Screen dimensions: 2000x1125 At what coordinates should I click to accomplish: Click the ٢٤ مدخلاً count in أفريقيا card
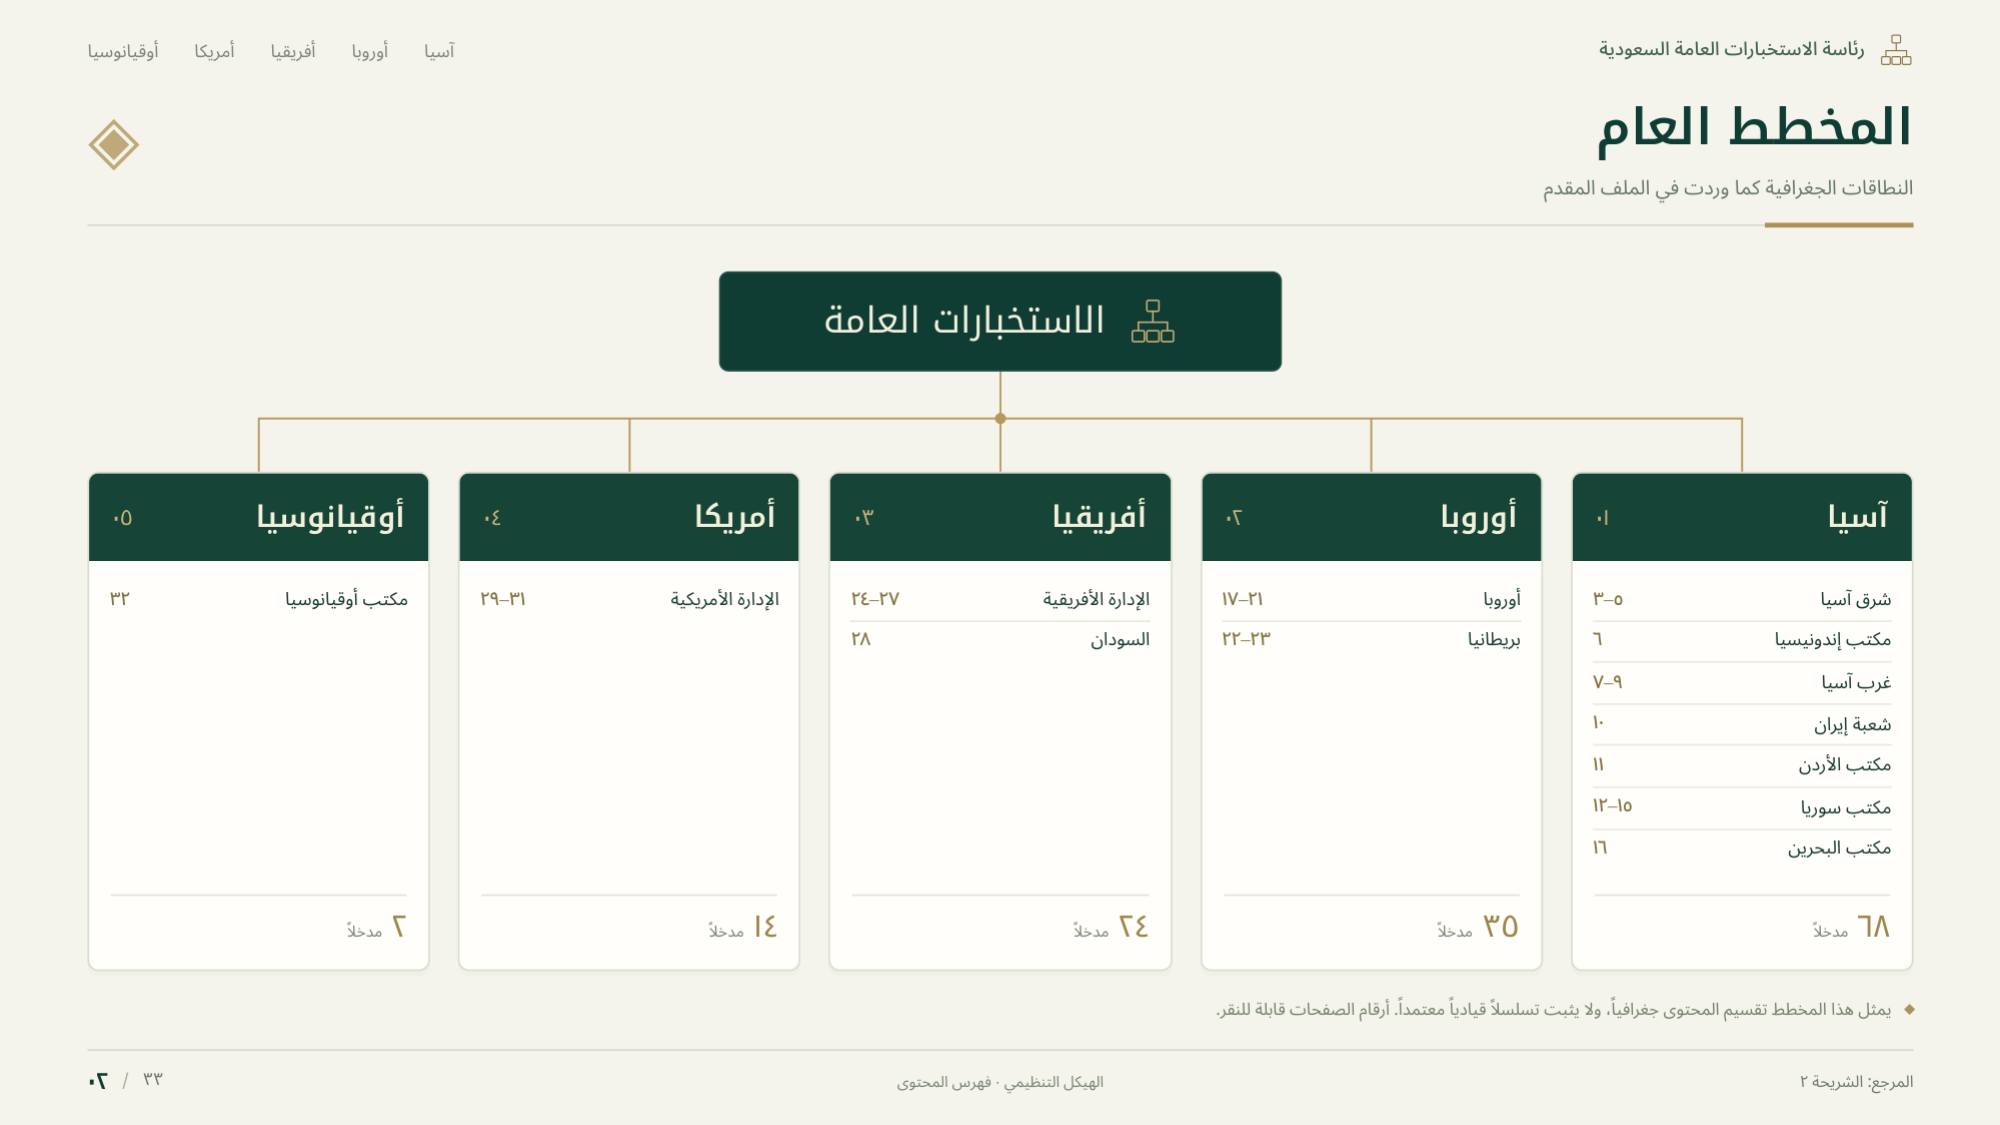[x=1111, y=928]
